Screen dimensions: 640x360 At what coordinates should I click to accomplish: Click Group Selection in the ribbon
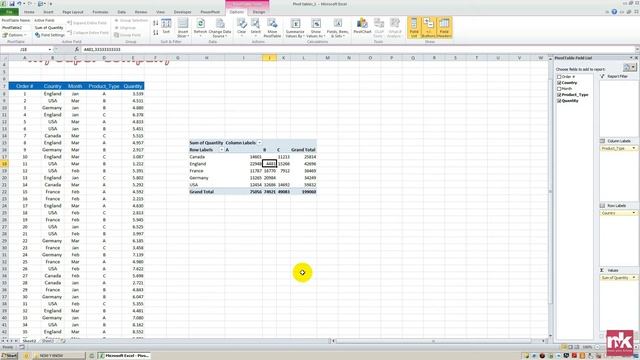(x=131, y=20)
